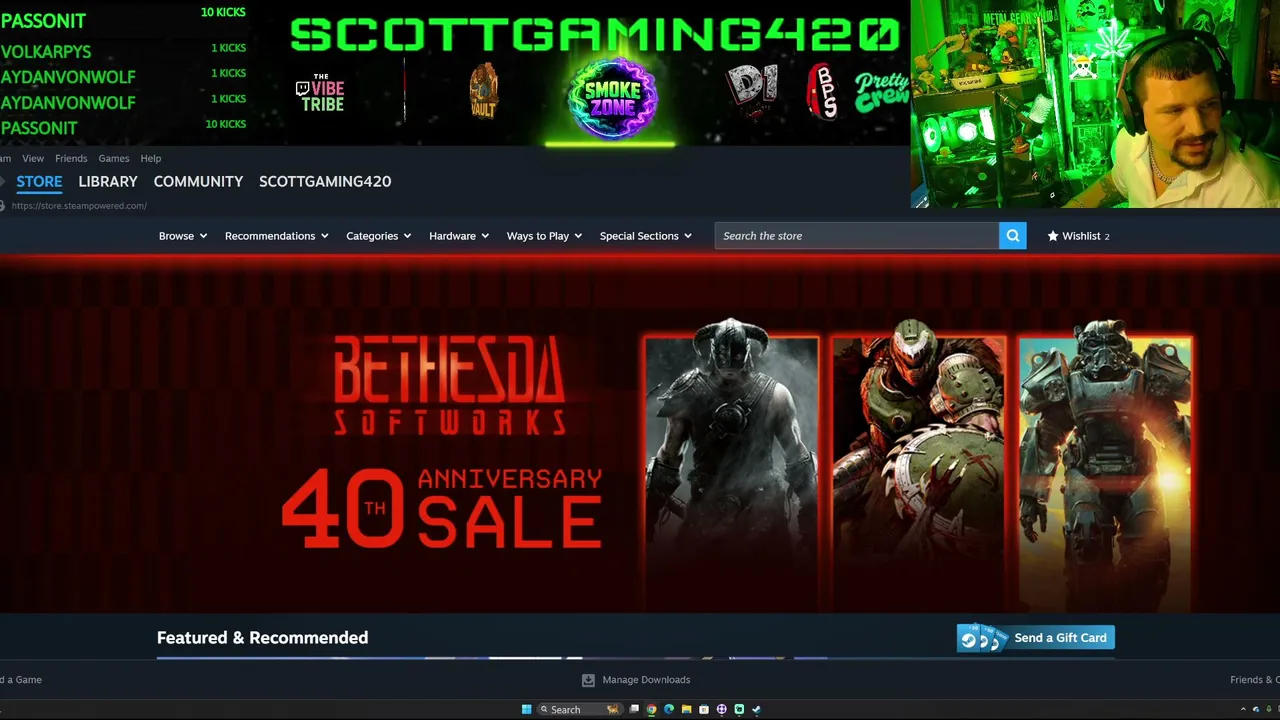Click the Vault logo in the banner

[x=483, y=92]
